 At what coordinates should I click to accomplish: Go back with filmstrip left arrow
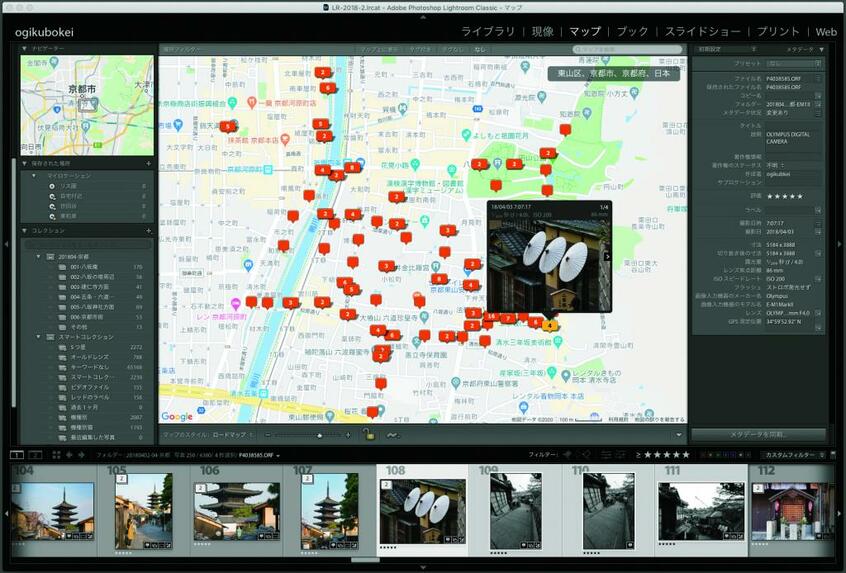[x=69, y=455]
